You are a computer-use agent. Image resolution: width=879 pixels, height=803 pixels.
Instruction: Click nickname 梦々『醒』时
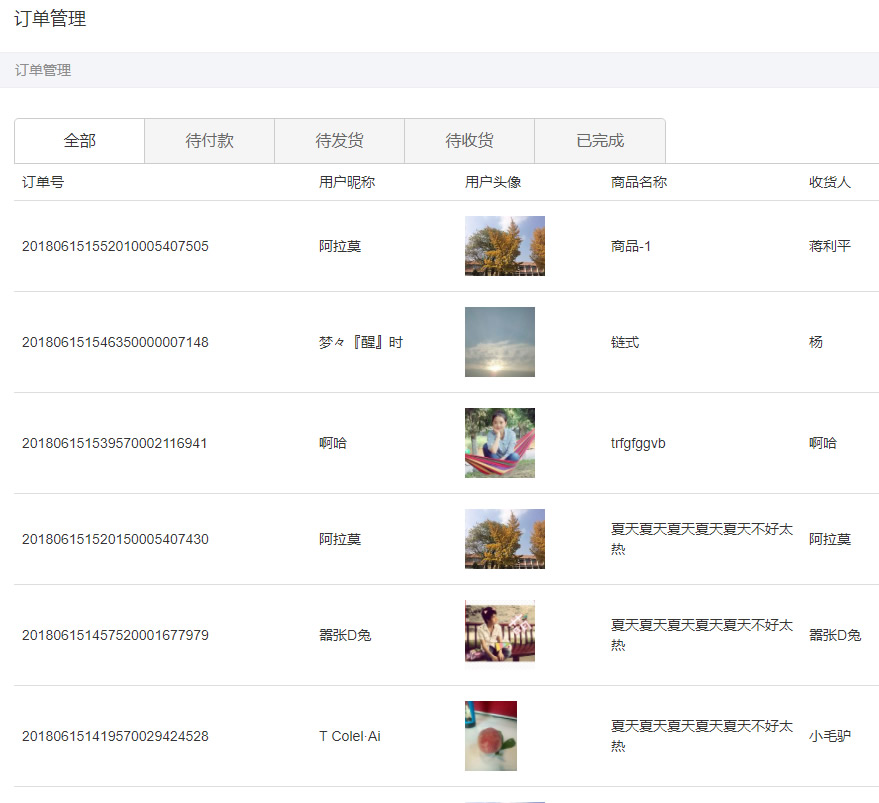[x=360, y=342]
